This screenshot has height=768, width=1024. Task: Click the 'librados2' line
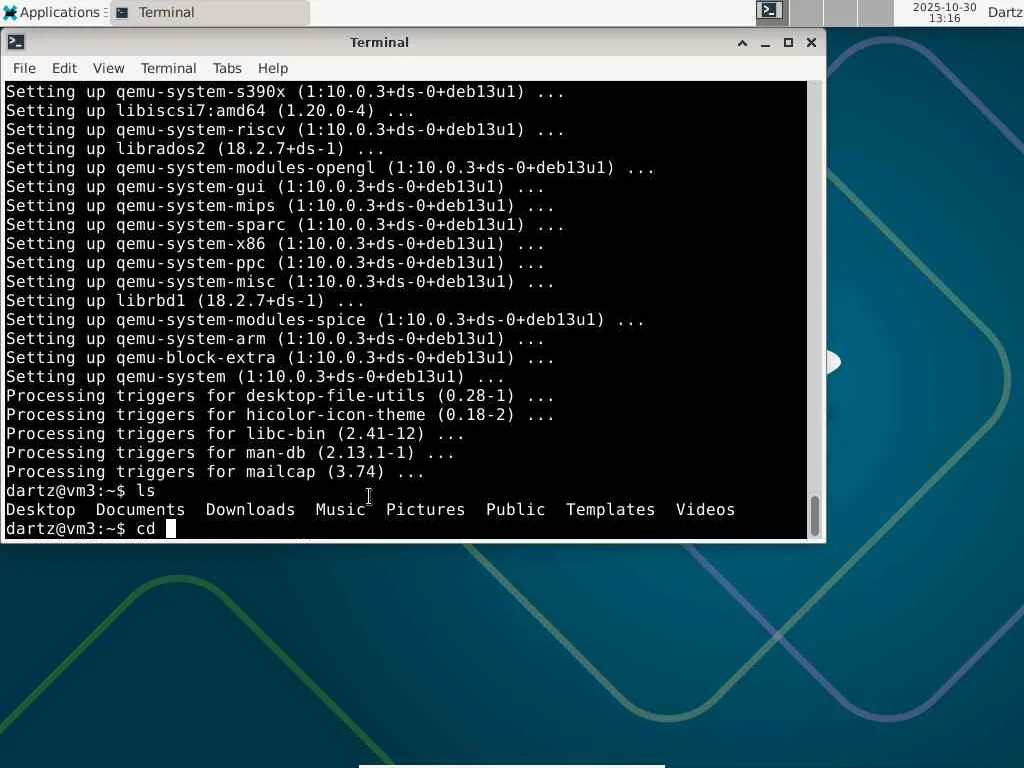click(x=195, y=148)
